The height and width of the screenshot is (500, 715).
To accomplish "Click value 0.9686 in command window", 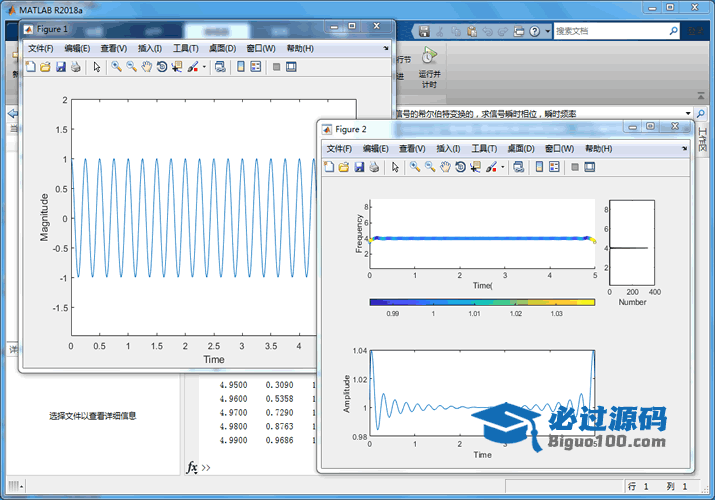I will point(279,440).
